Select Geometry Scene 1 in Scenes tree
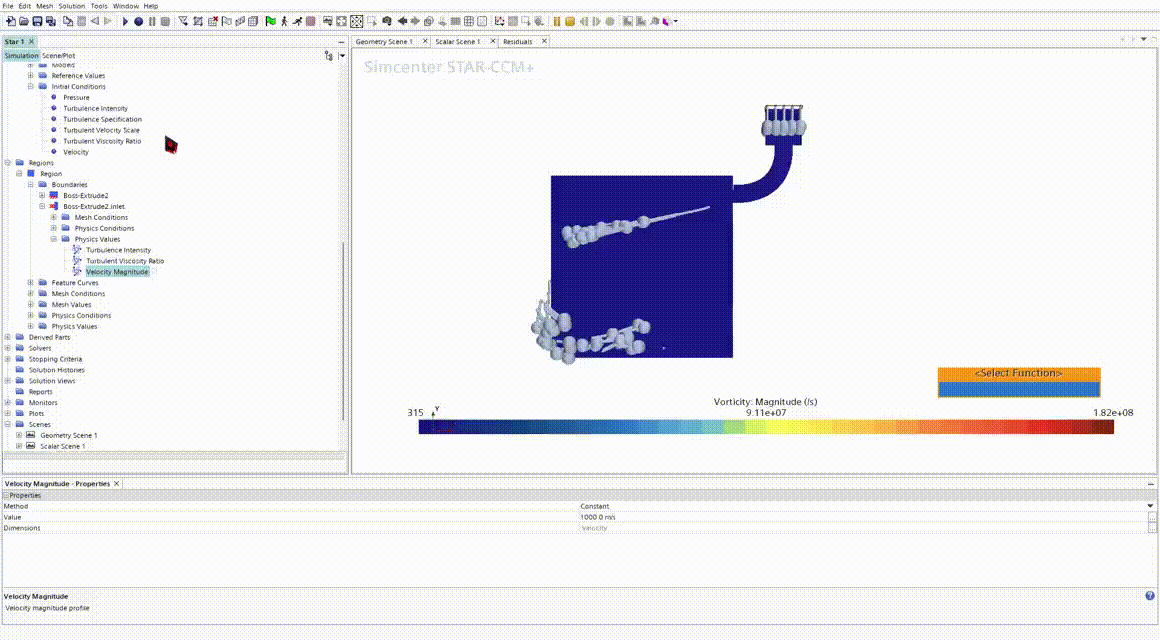Image resolution: width=1160 pixels, height=640 pixels. [69, 436]
